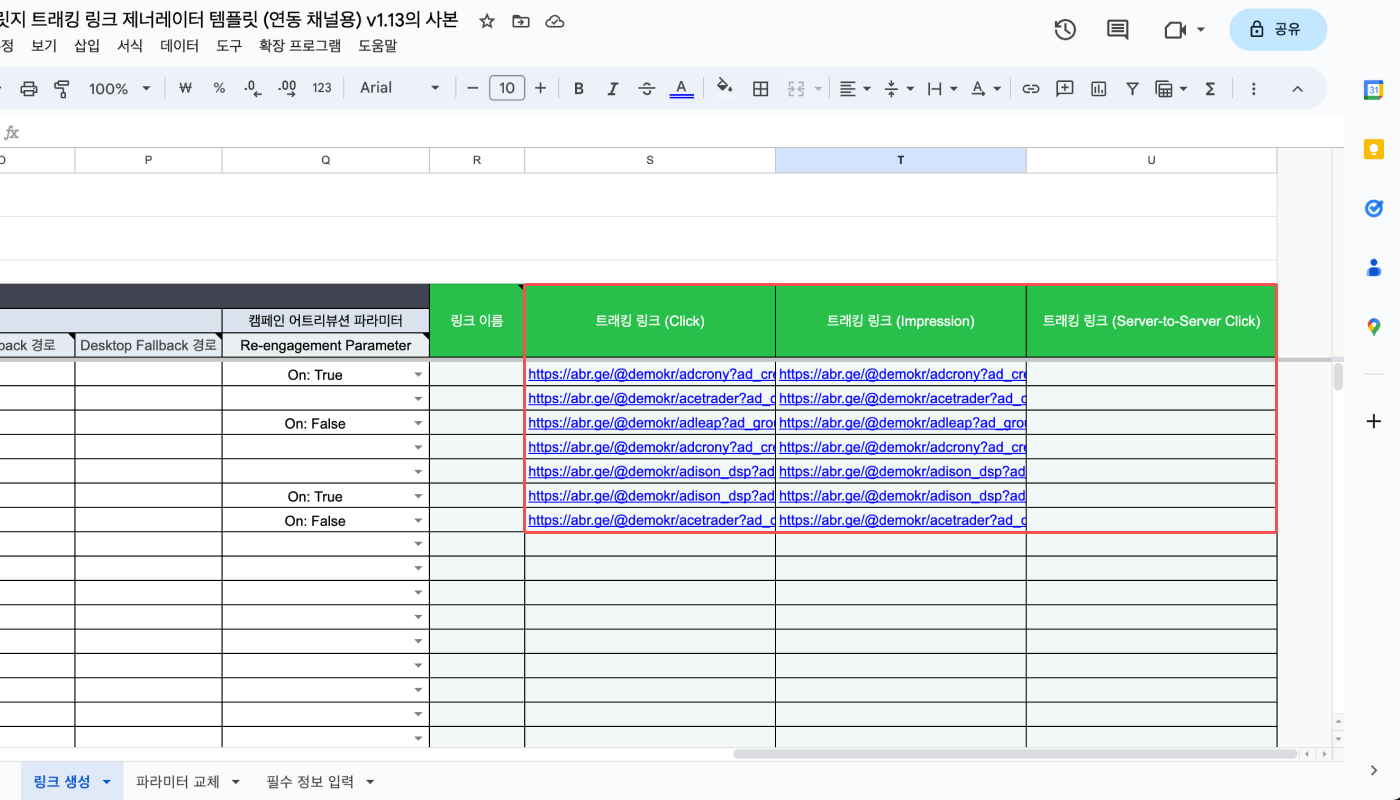Image resolution: width=1400 pixels, height=800 pixels.
Task: Star this spreadsheet document
Action: (x=487, y=21)
